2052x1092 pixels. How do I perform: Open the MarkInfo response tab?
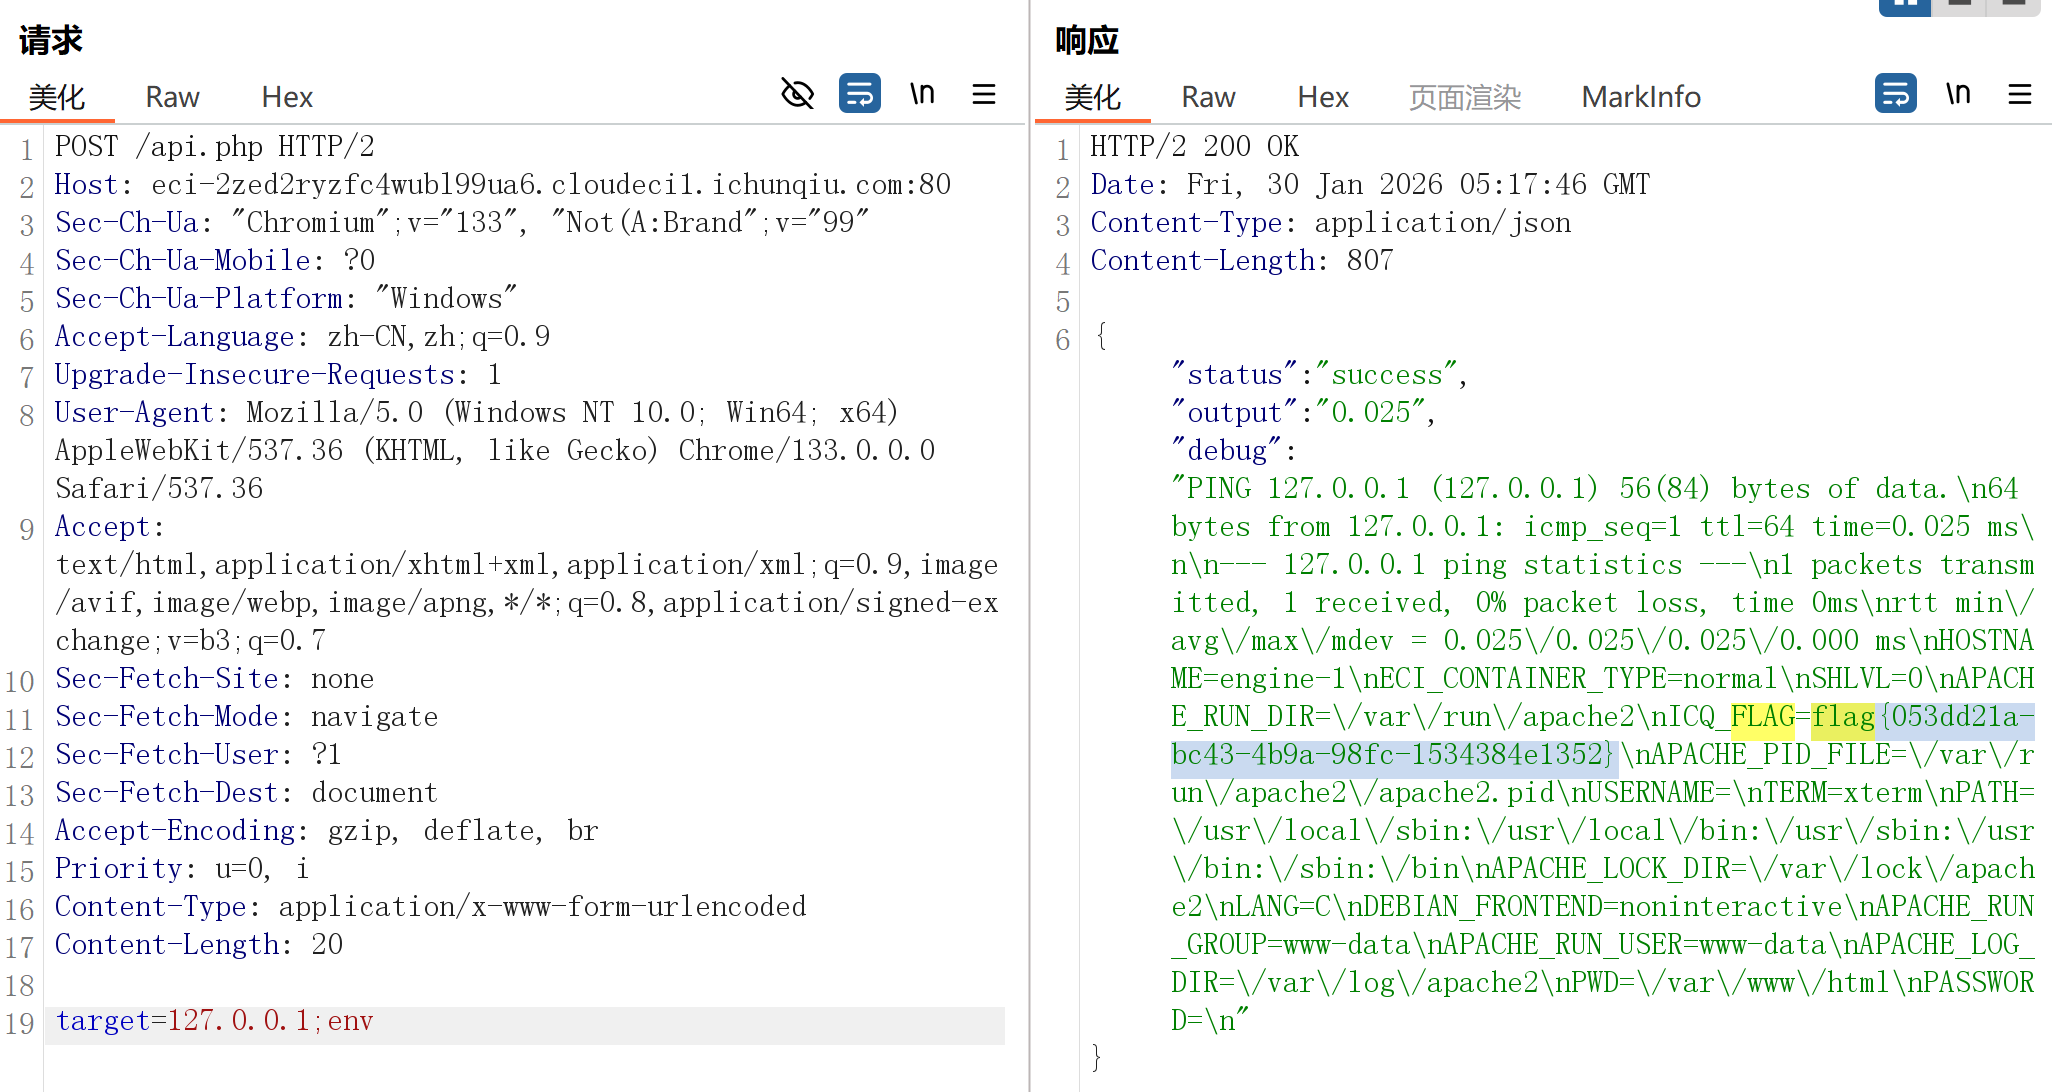click(x=1640, y=97)
